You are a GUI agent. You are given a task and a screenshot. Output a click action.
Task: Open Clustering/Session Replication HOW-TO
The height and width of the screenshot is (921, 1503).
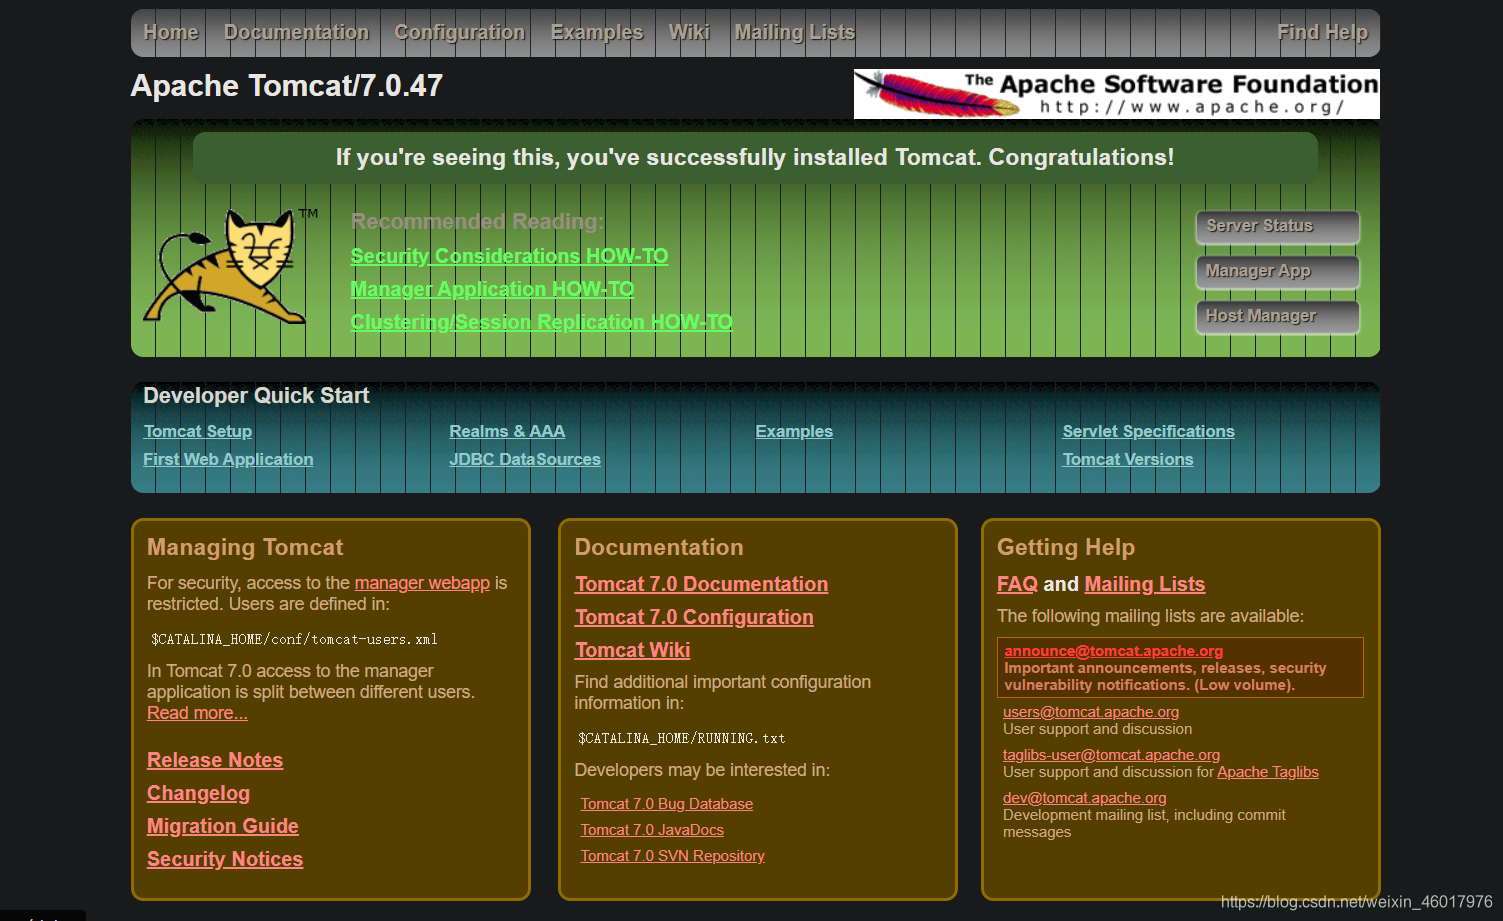click(541, 322)
